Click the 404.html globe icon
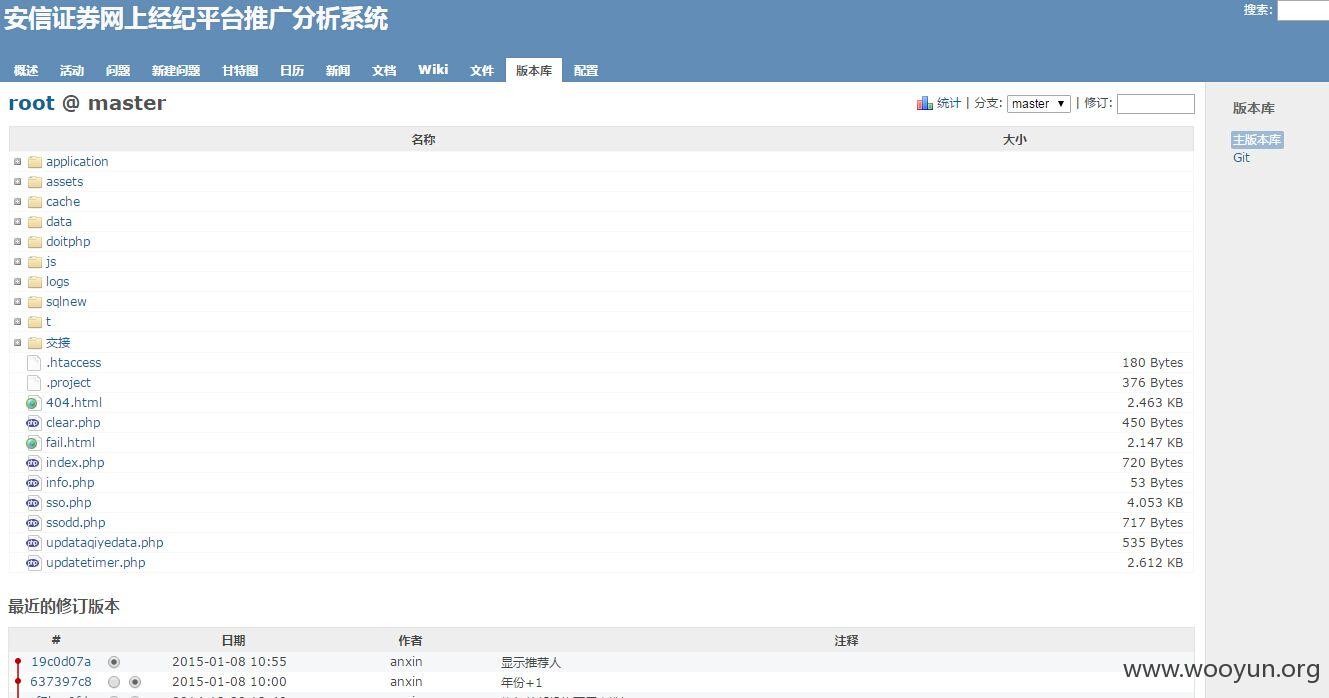The image size is (1329, 698). pos(33,403)
